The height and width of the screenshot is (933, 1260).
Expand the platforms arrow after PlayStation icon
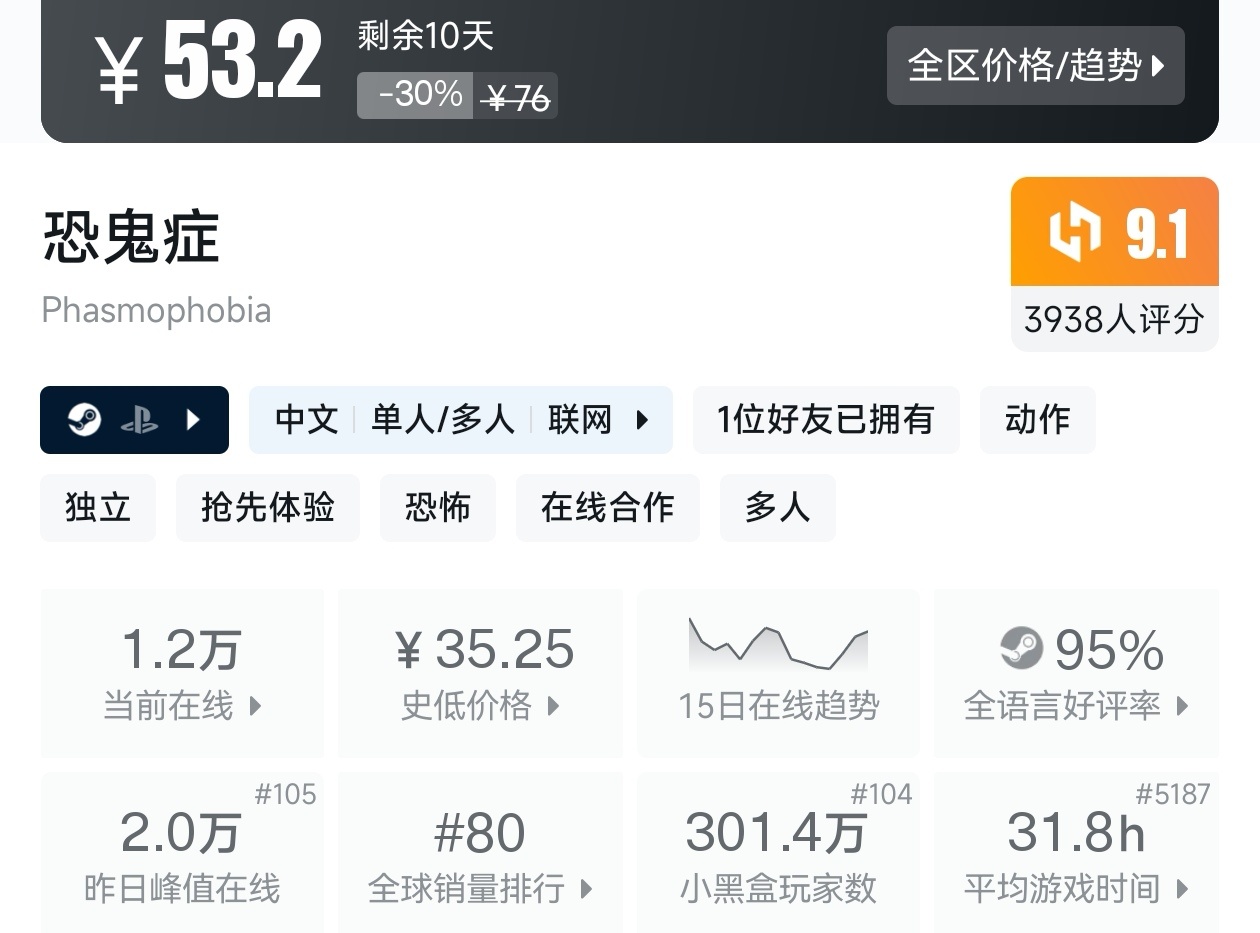(194, 420)
